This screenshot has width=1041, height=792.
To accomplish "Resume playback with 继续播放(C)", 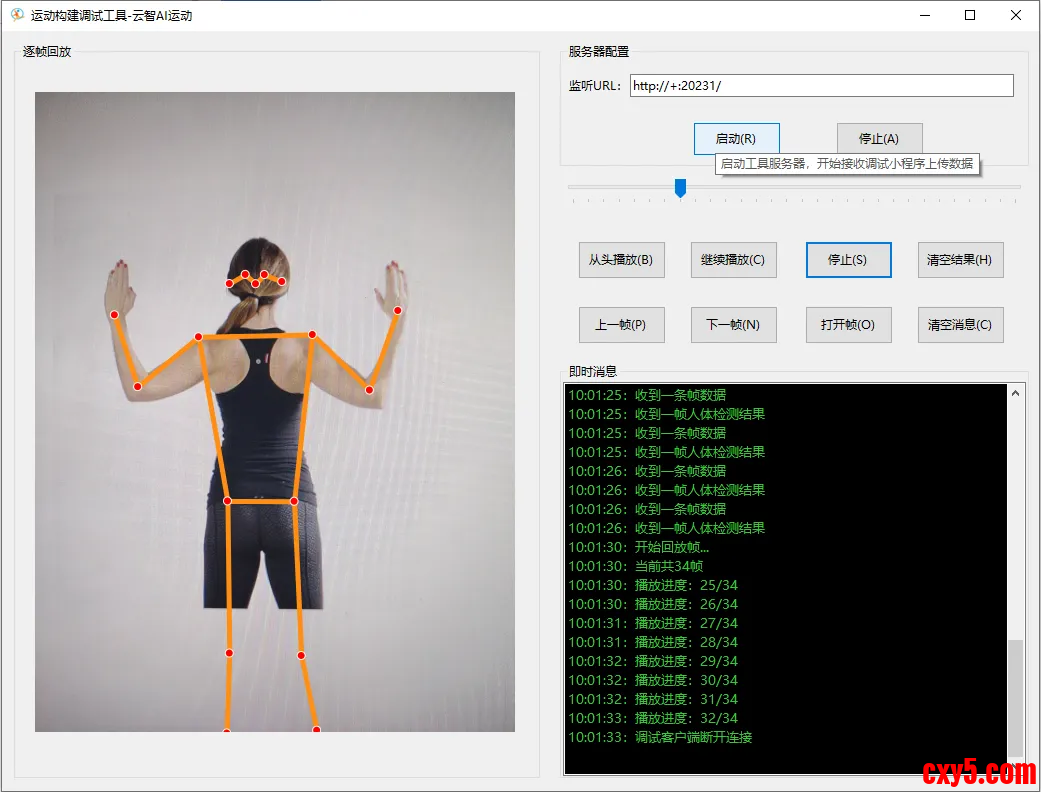I will pos(733,260).
